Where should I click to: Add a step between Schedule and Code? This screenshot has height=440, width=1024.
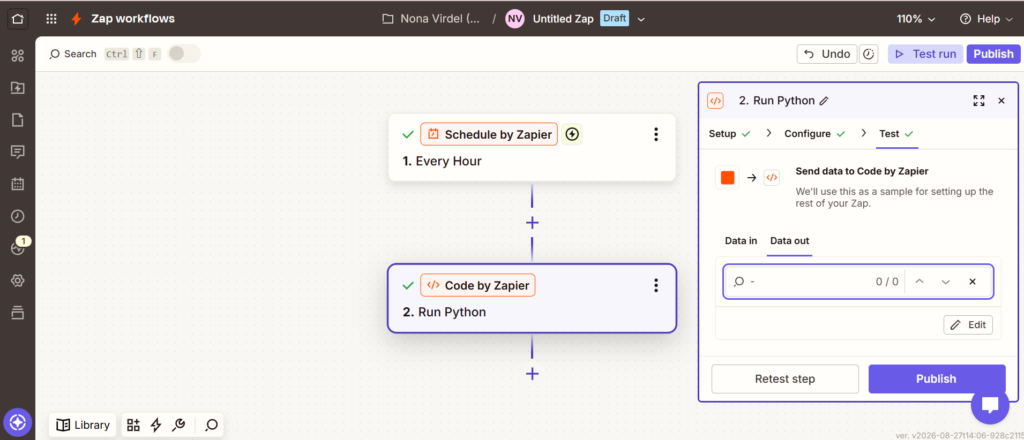(532, 223)
